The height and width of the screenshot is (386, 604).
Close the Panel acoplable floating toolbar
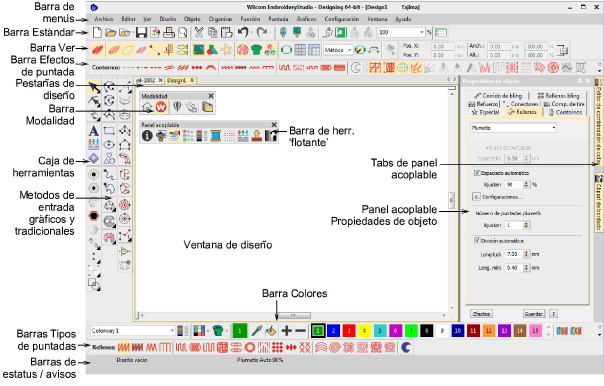click(x=274, y=124)
